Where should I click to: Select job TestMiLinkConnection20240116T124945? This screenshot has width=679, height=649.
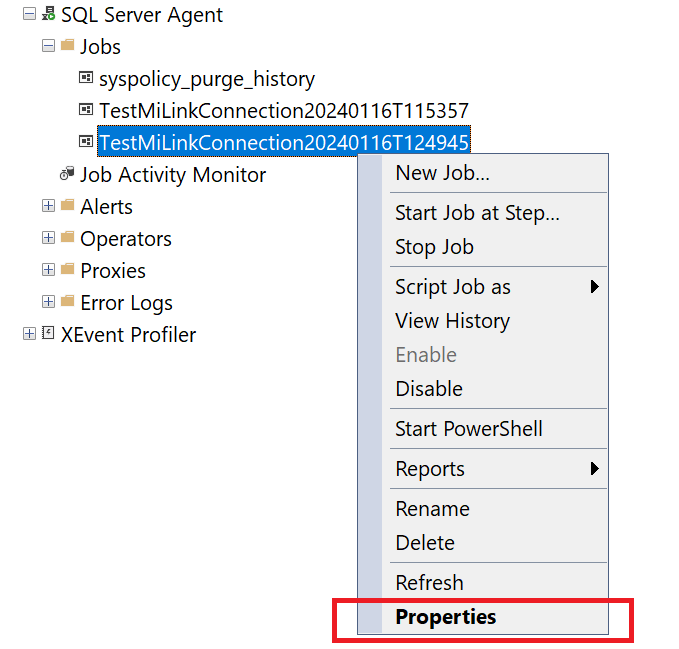point(284,142)
